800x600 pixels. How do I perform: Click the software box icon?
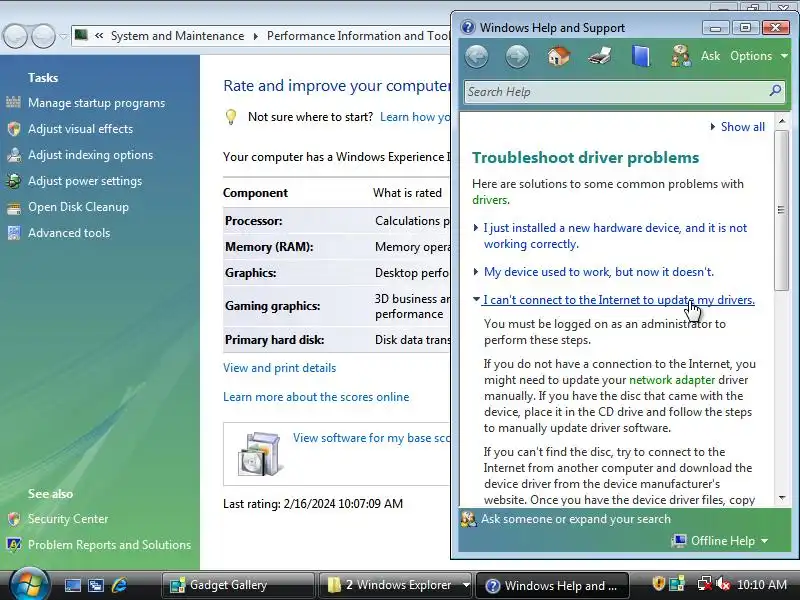260,454
